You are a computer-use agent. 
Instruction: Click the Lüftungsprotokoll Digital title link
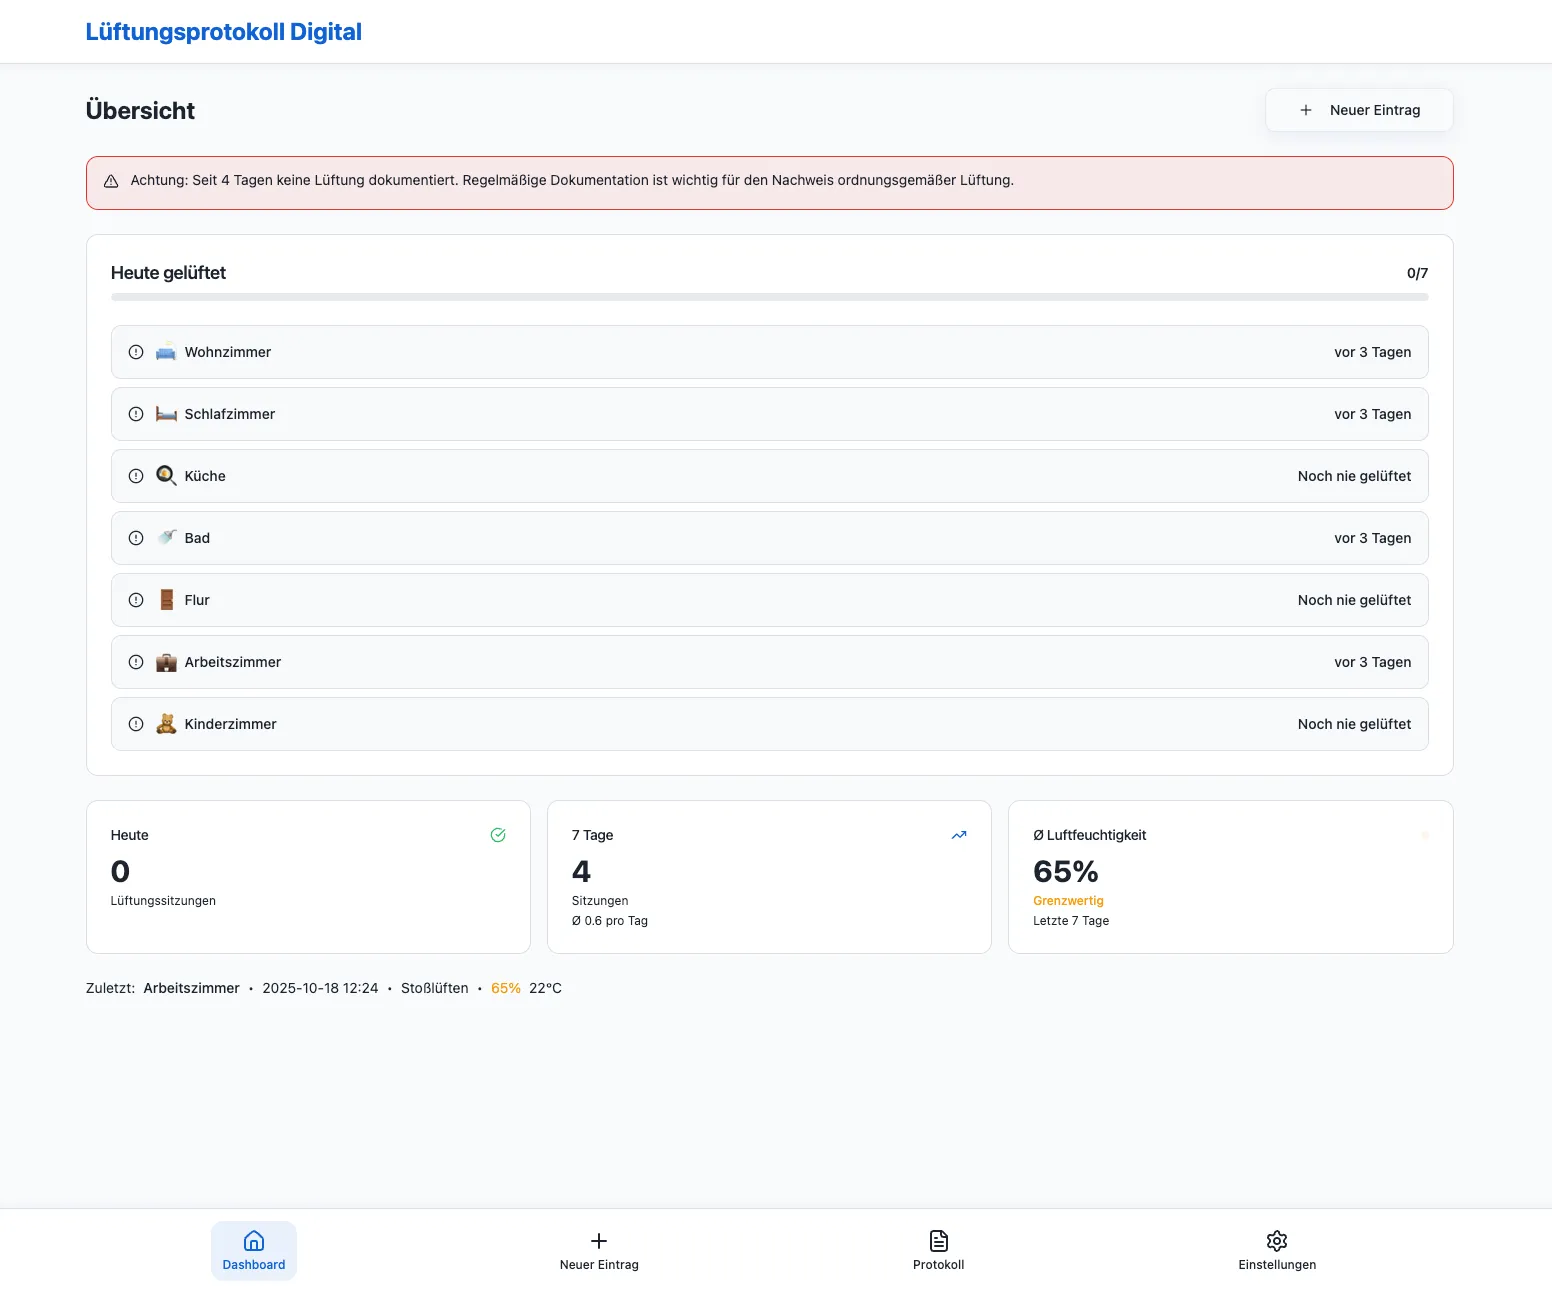[224, 32]
